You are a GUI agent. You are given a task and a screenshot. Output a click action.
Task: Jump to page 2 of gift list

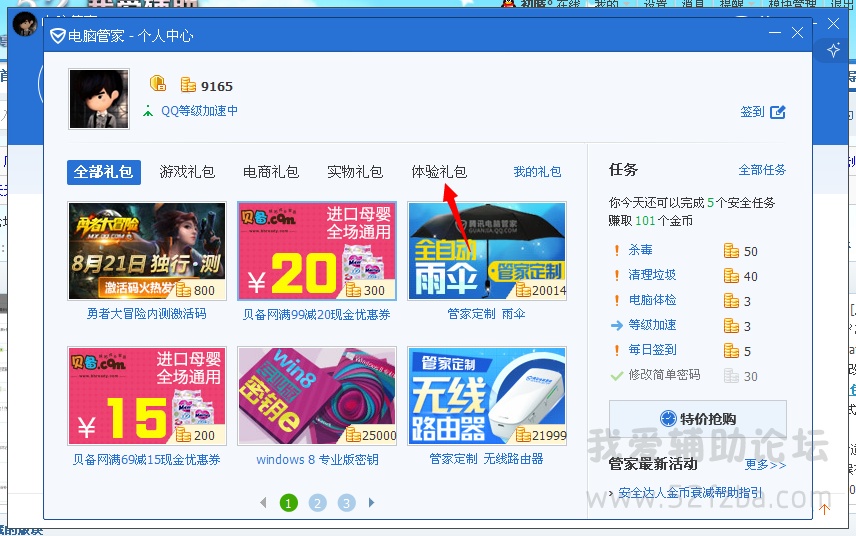tap(317, 503)
